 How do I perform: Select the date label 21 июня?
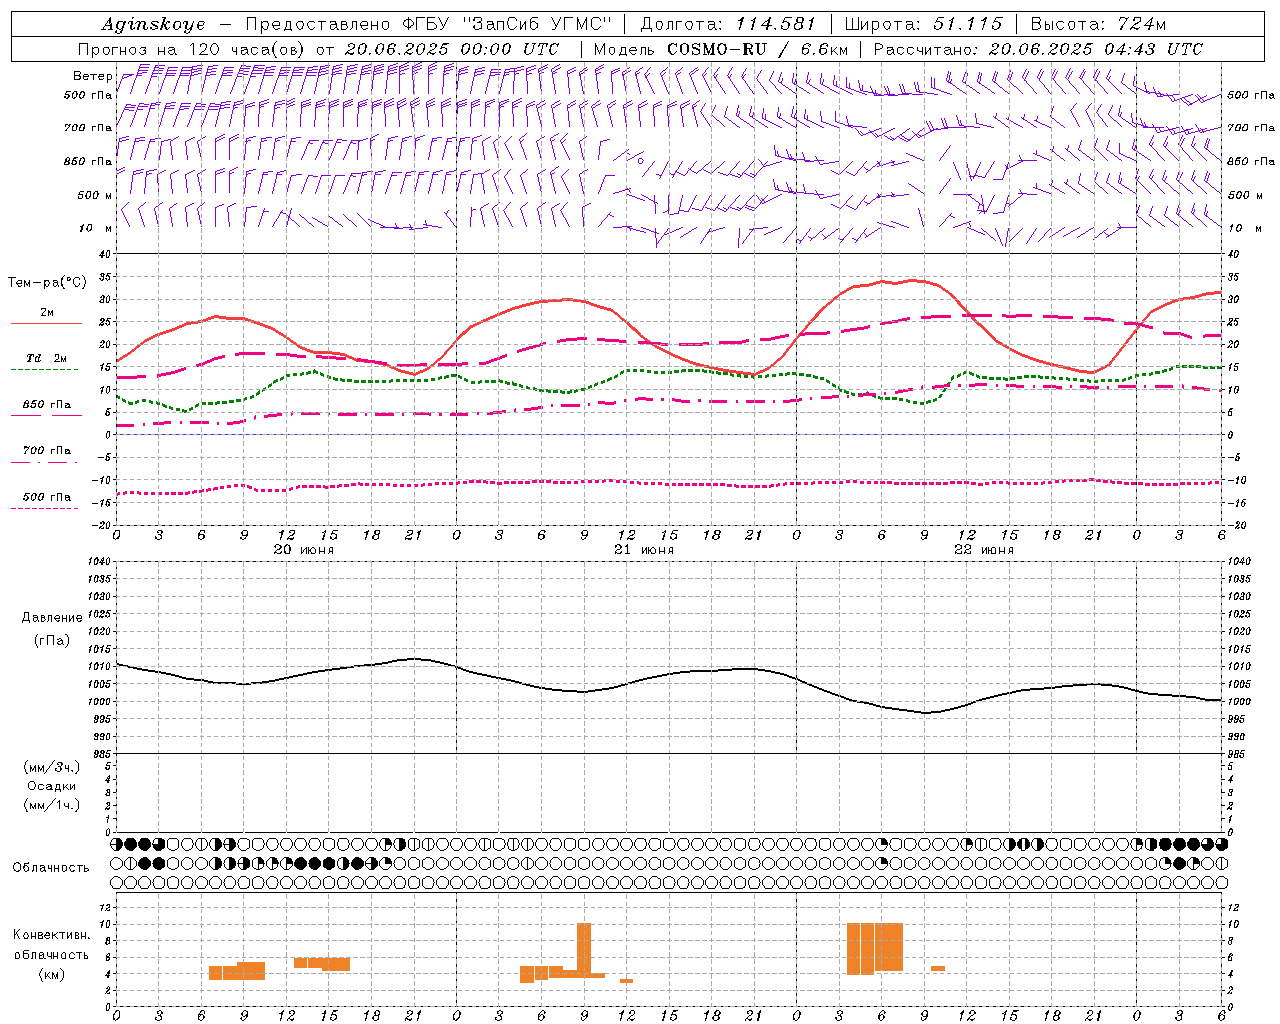pos(644,550)
